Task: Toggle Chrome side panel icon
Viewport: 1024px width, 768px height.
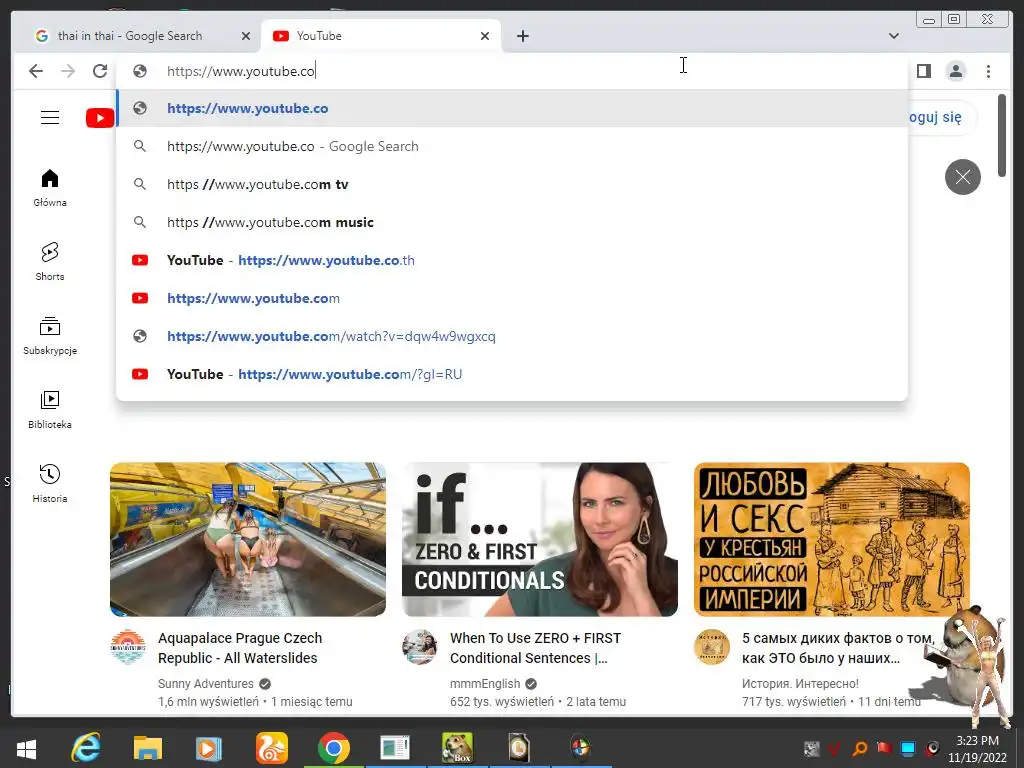Action: (923, 71)
